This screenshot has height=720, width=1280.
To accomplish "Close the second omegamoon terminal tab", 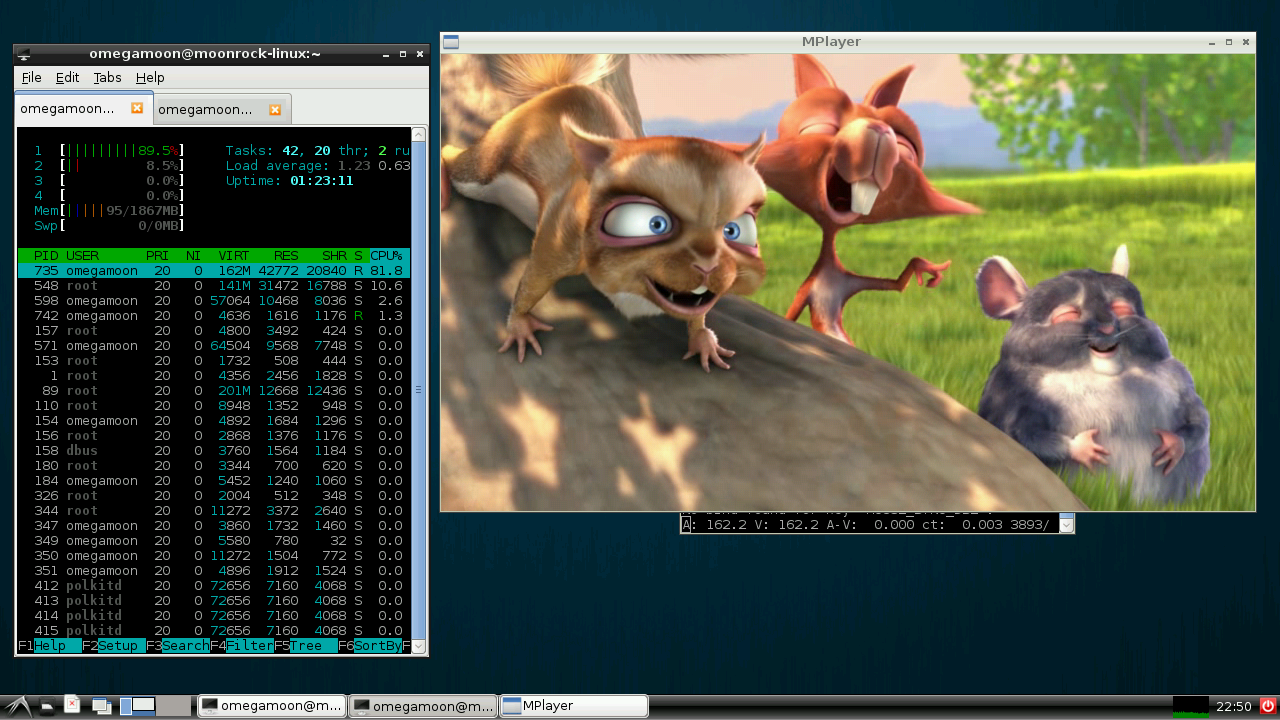I will click(274, 109).
